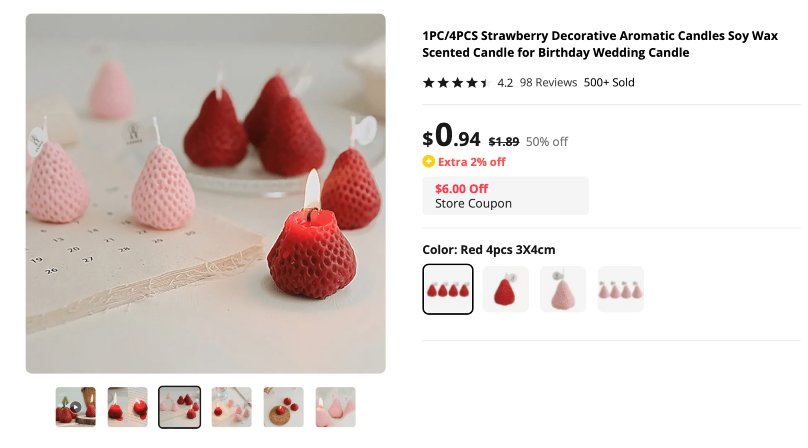Click the main strawberry candle product image
Viewport: 808px width, 448px height.
[205, 193]
